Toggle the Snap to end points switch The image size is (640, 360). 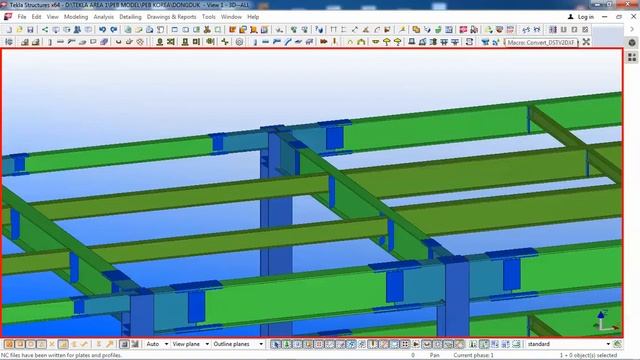(20, 344)
